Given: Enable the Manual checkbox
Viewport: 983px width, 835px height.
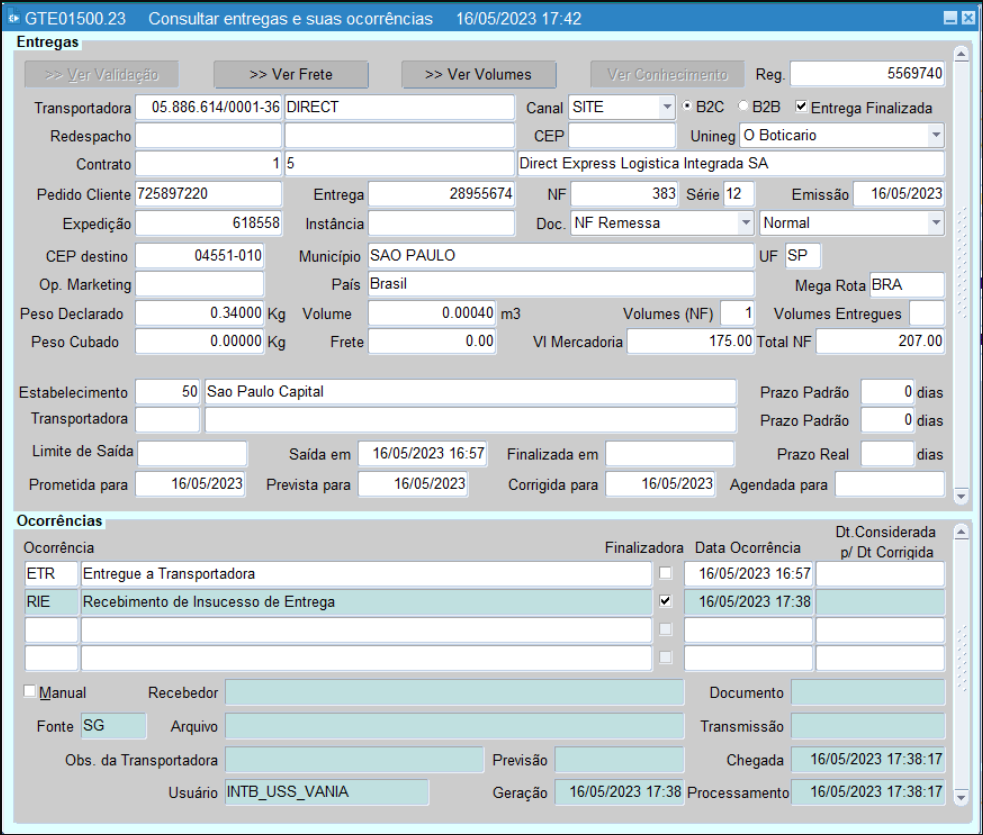Looking at the screenshot, I should (x=29, y=691).
